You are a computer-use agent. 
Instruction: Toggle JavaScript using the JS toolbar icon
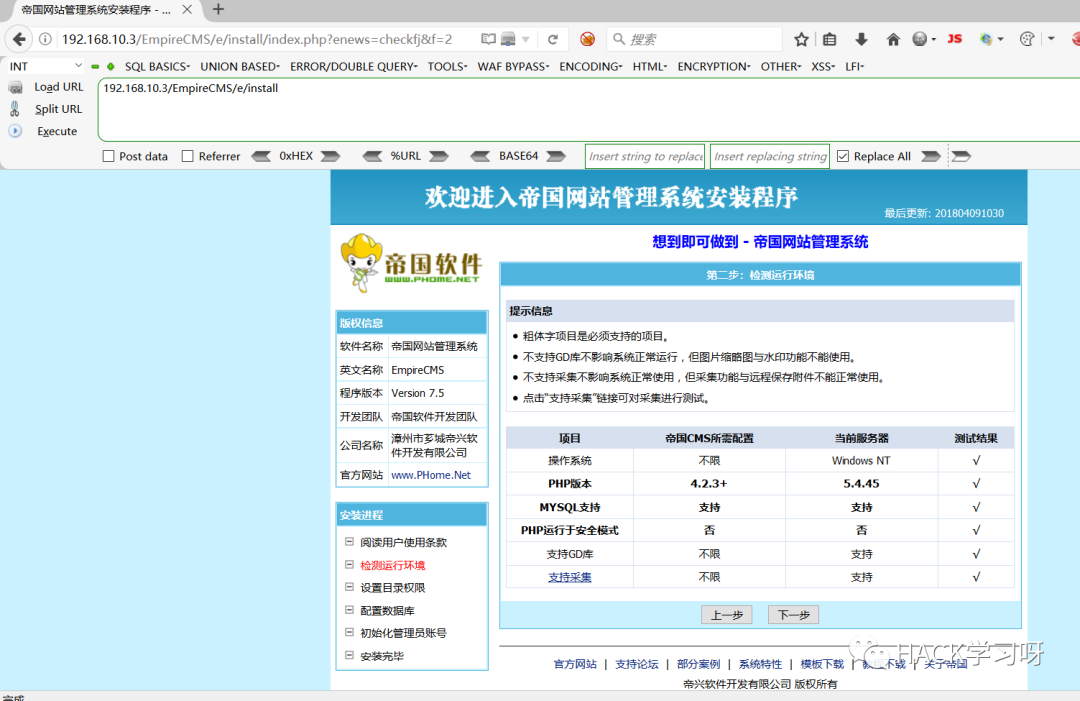tap(954, 38)
